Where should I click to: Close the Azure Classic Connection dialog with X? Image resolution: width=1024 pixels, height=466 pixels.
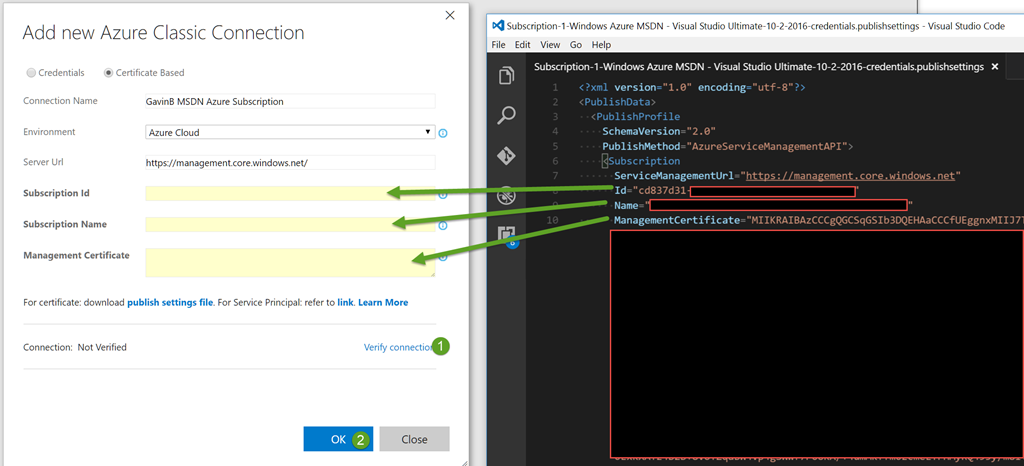click(x=449, y=17)
